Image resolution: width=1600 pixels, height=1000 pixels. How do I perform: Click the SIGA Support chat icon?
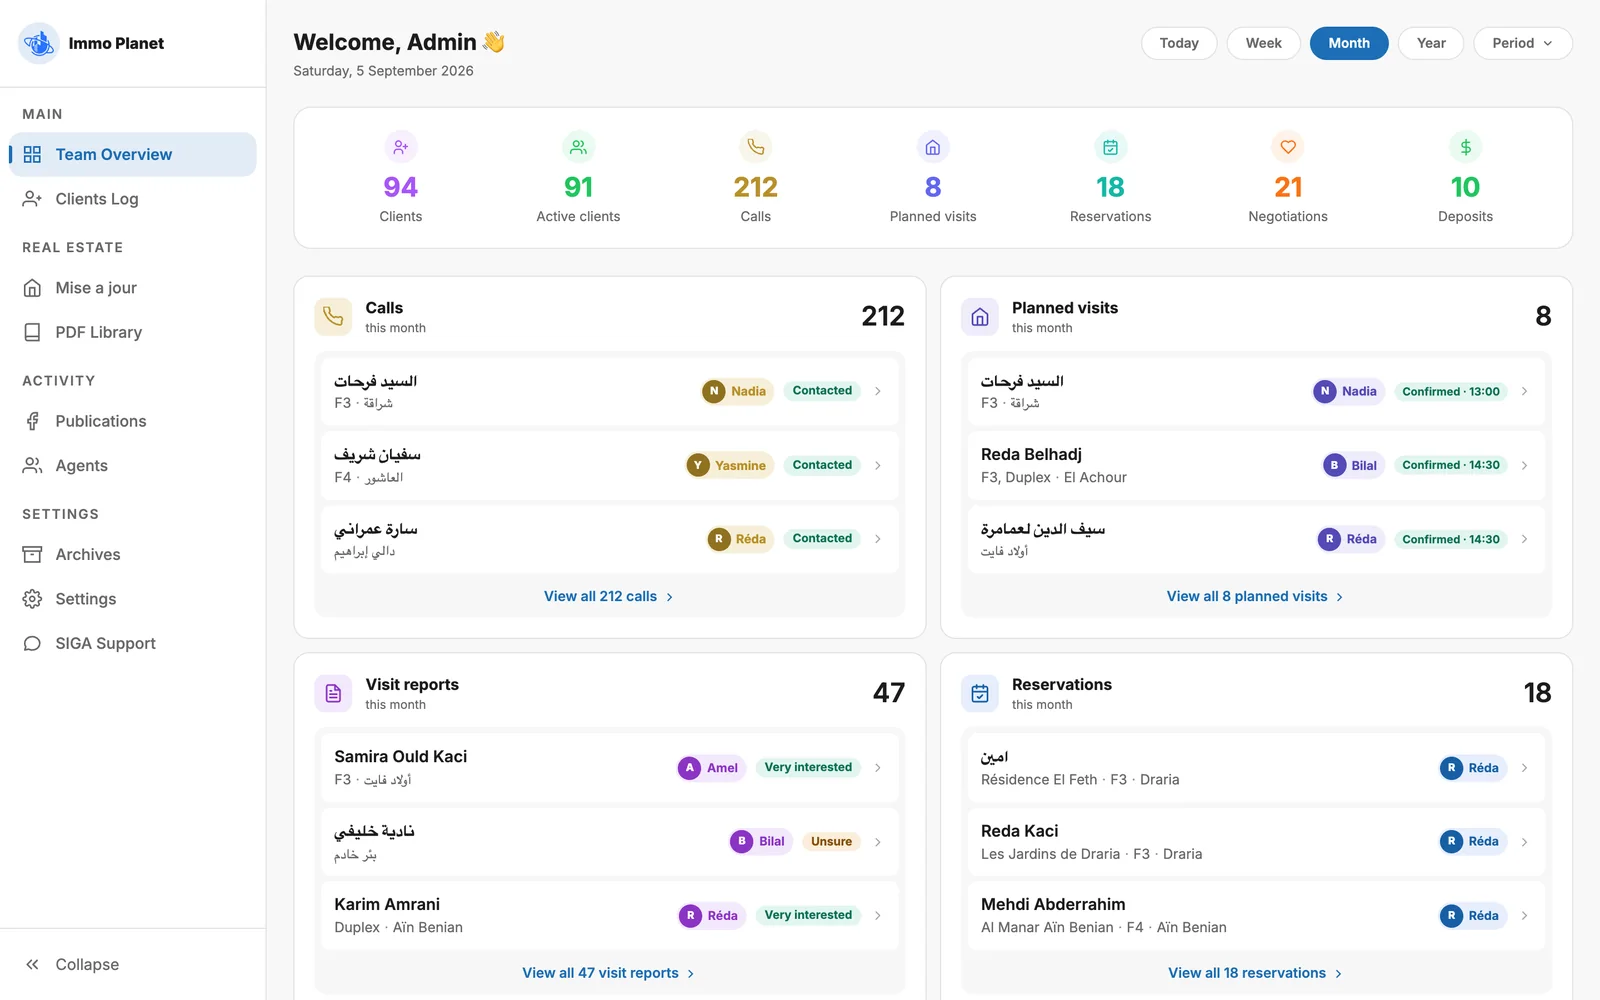32,643
